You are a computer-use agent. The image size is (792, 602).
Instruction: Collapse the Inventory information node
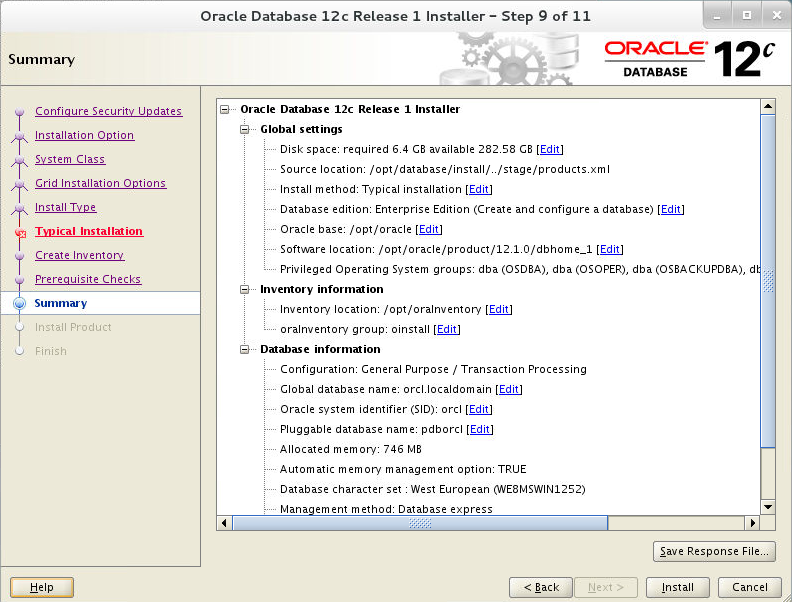pyautogui.click(x=244, y=289)
